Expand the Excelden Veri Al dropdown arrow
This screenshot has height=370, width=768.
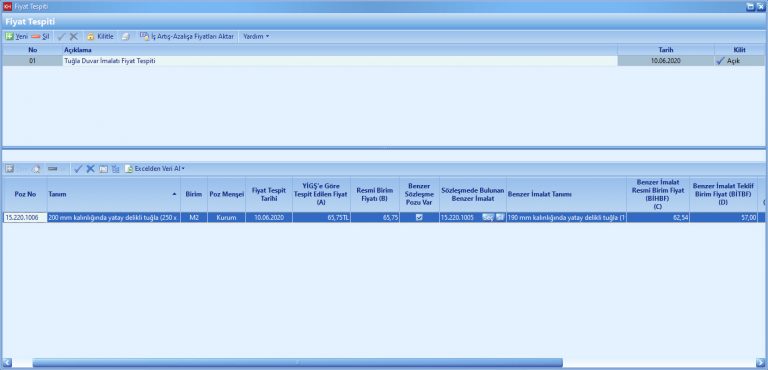pyautogui.click(x=183, y=169)
